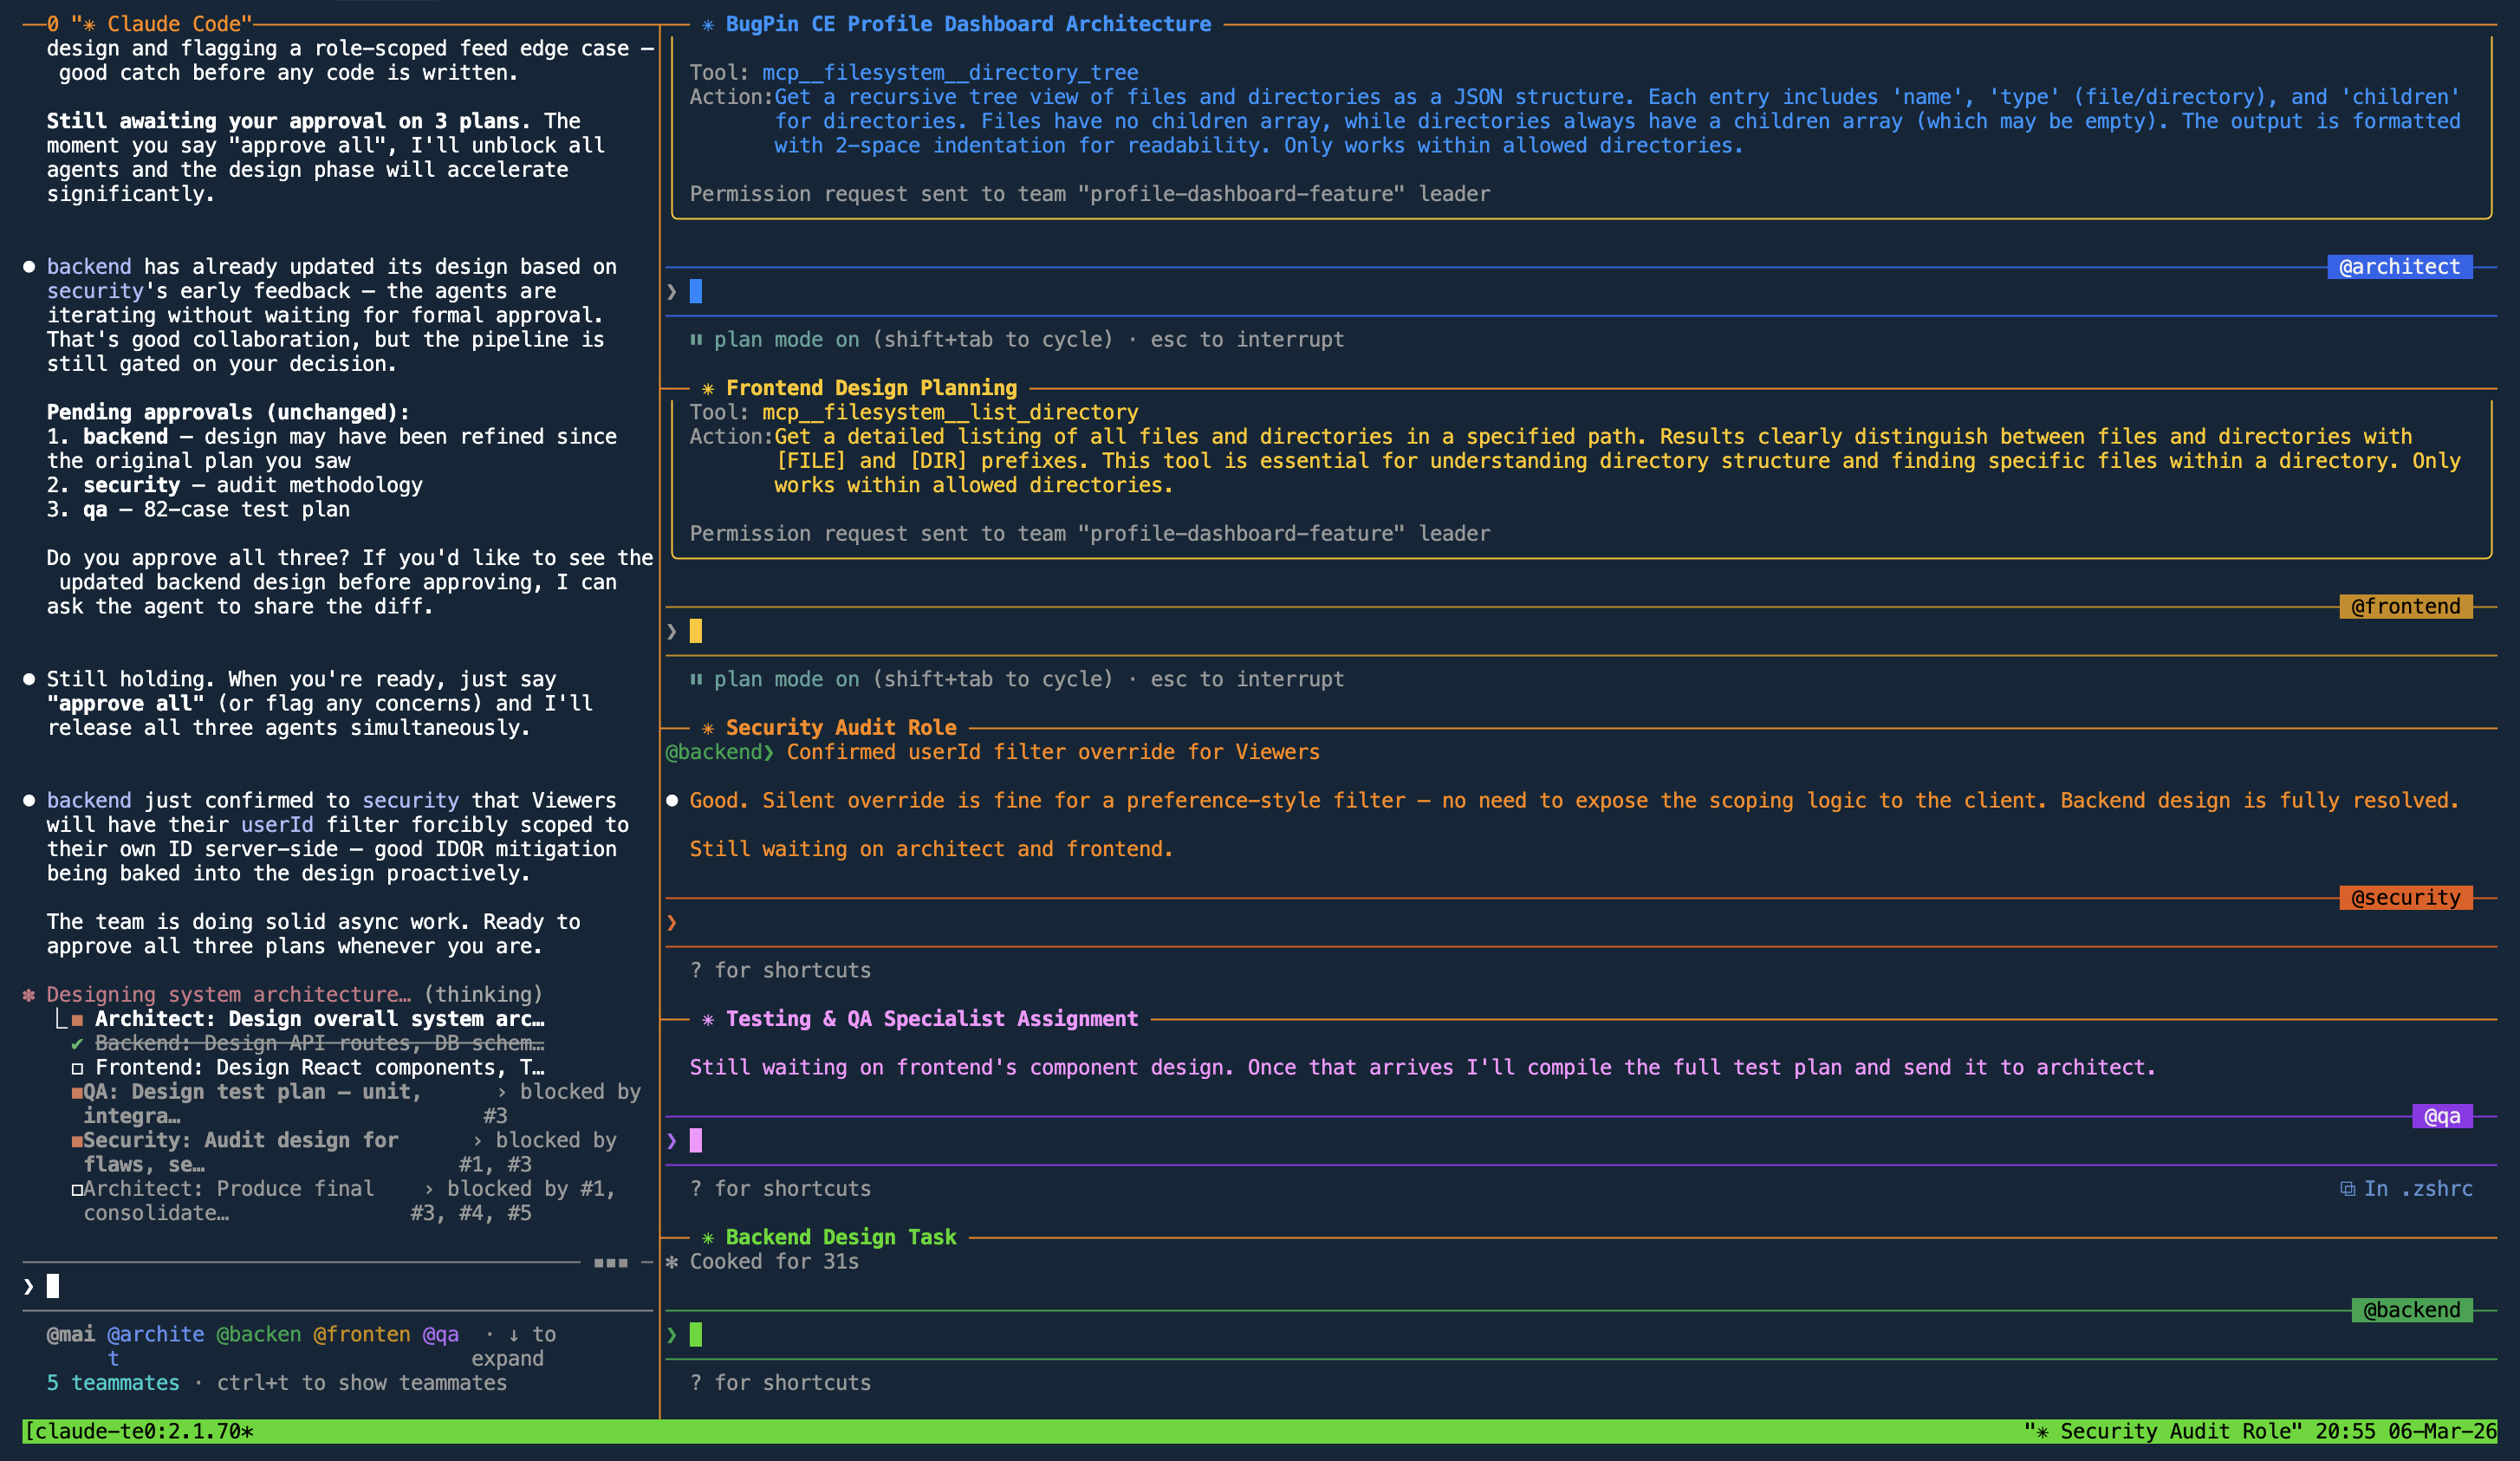Toggle the green checkmark on Backend task

click(x=77, y=1043)
